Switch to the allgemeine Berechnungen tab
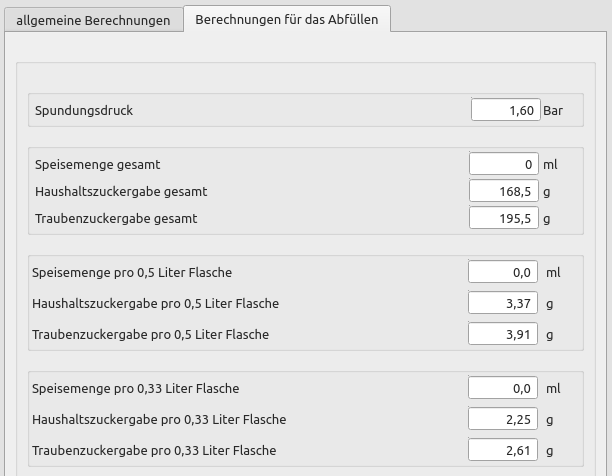Screen dimensions: 612x476 click(x=93, y=19)
